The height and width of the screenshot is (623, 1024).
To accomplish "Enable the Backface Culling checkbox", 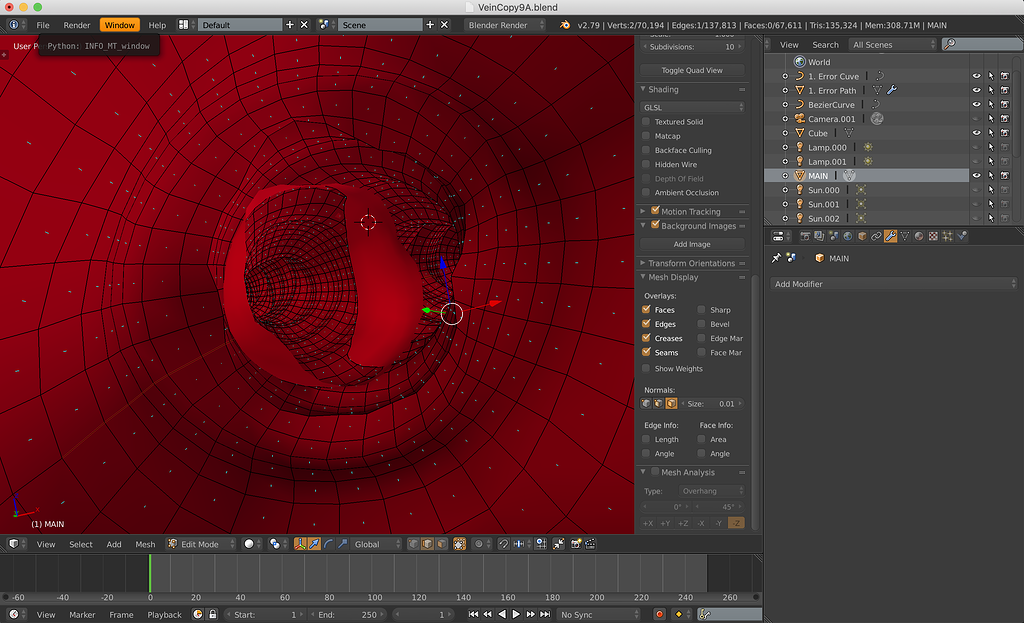I will [646, 150].
